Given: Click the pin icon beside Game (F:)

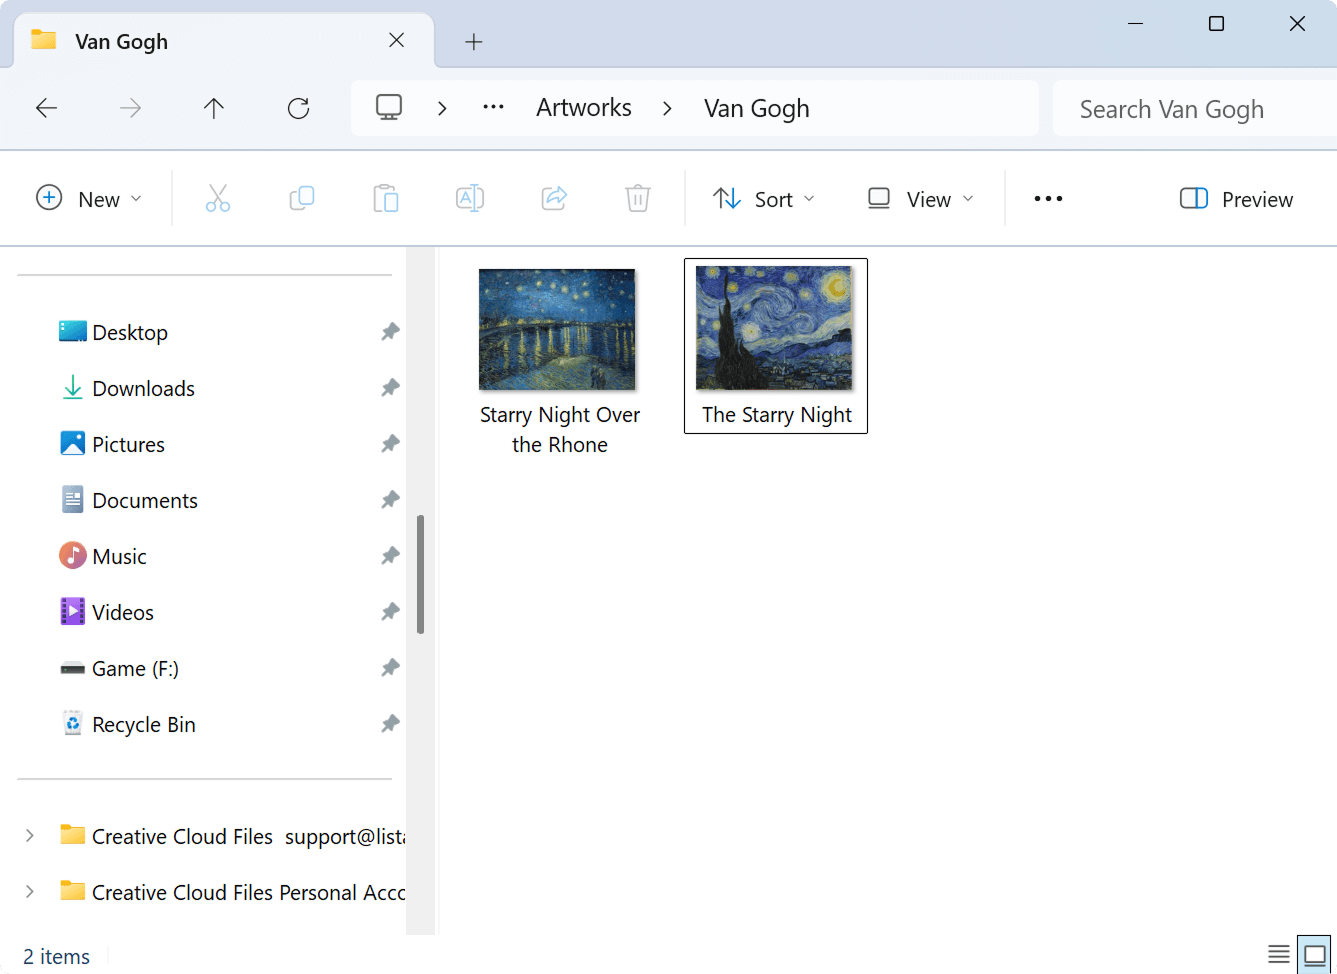Looking at the screenshot, I should point(390,668).
